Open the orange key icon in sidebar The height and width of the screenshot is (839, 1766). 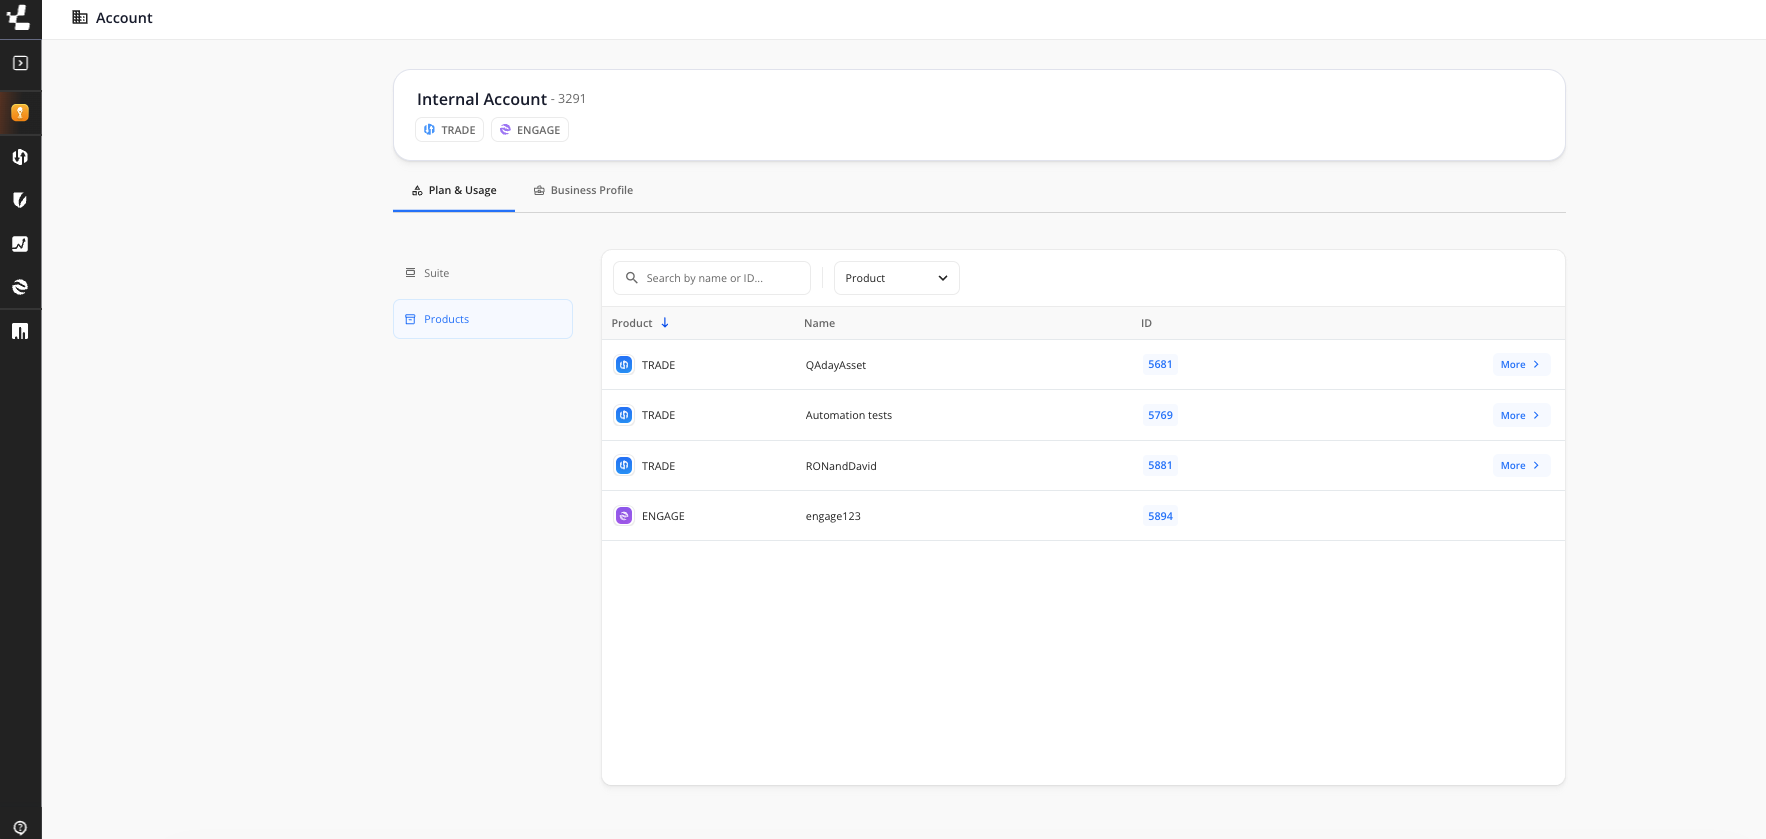[20, 113]
